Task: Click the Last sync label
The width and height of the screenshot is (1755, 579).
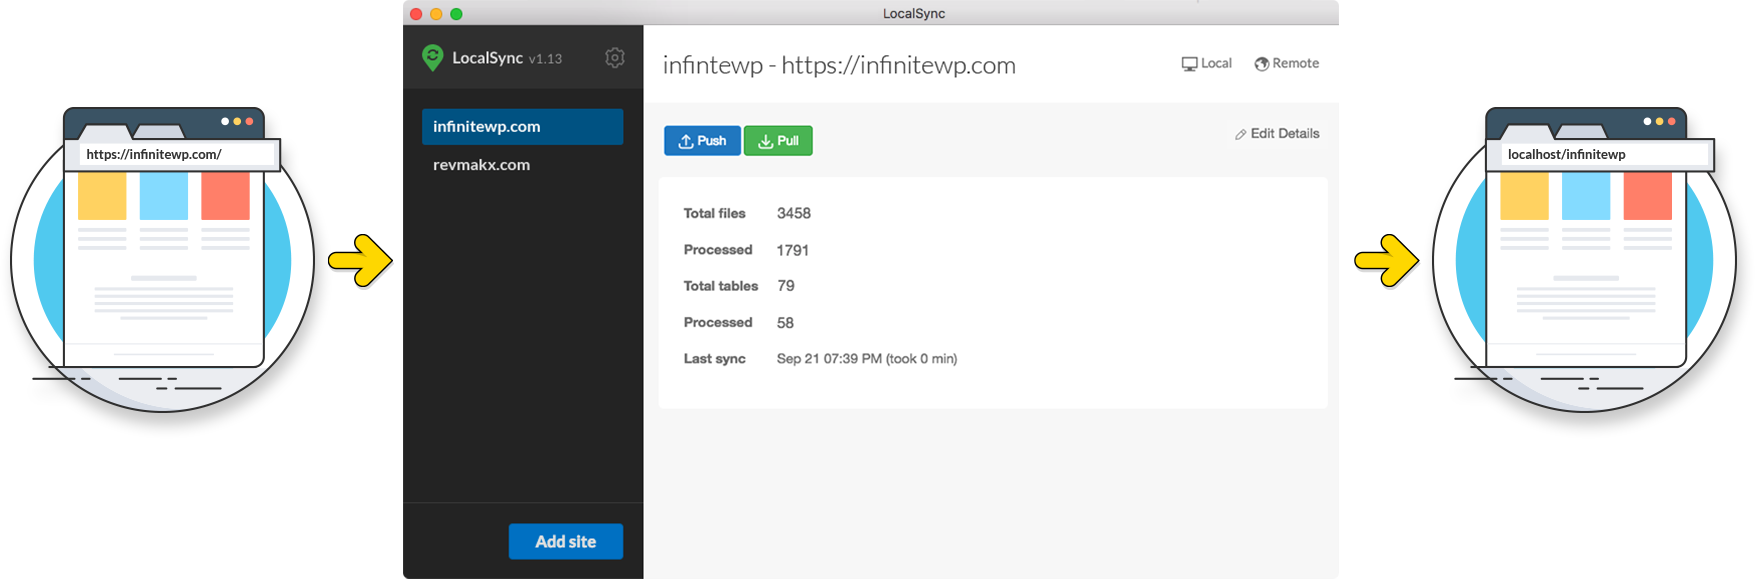Action: 715,359
